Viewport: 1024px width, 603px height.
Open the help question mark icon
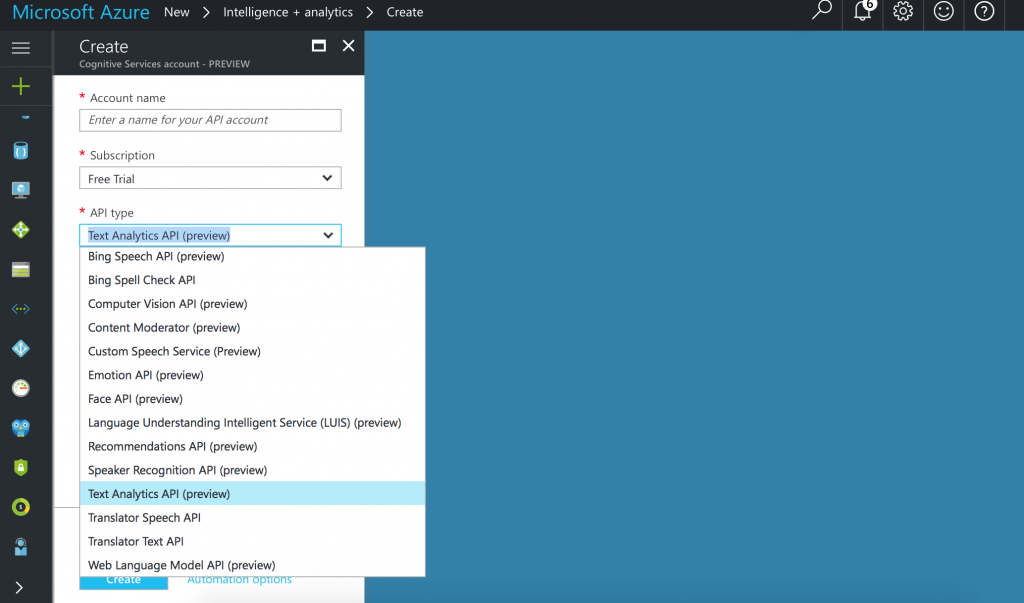tap(984, 12)
